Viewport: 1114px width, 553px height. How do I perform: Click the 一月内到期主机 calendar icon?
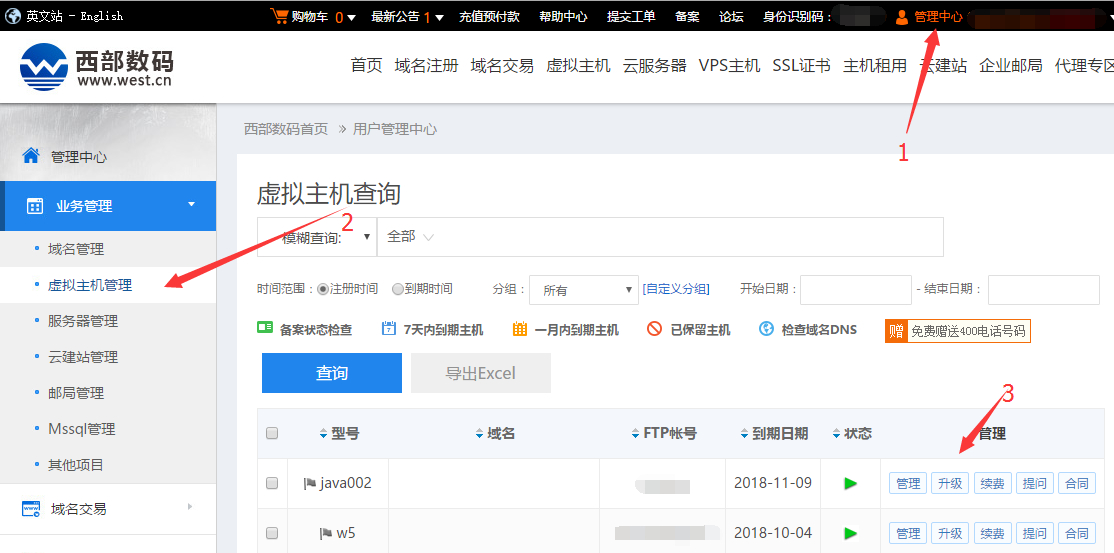pos(520,329)
